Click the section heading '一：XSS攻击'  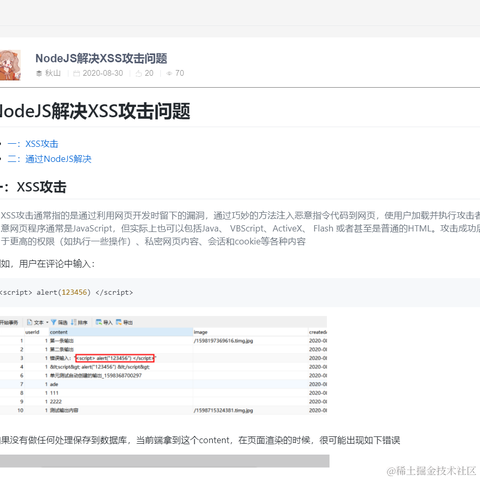[33, 187]
